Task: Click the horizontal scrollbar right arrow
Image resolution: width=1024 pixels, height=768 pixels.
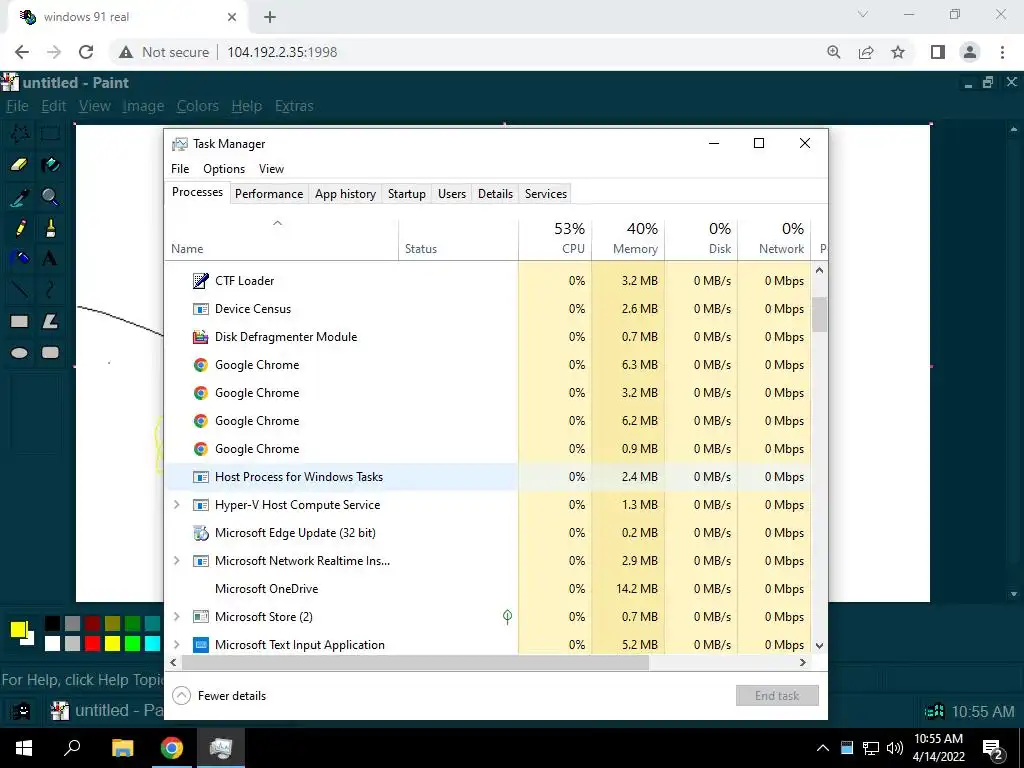Action: [803, 662]
